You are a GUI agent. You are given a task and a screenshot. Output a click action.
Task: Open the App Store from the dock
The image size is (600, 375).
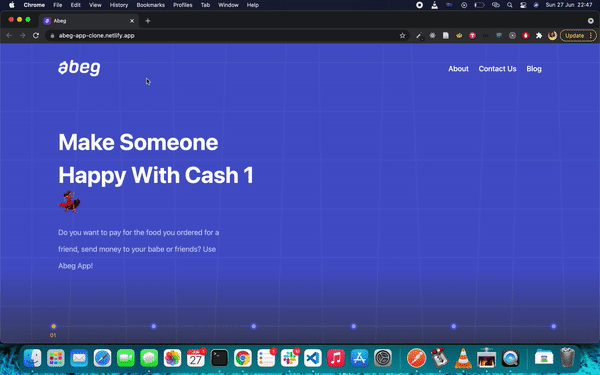pyautogui.click(x=359, y=359)
